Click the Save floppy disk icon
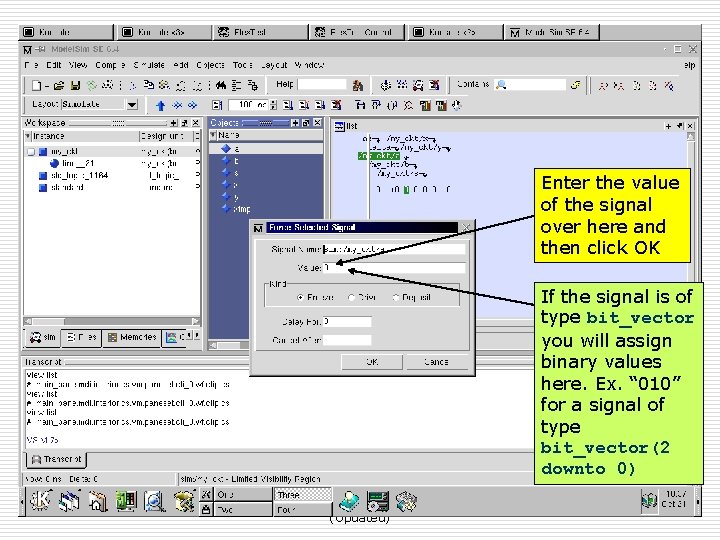 tap(75, 85)
